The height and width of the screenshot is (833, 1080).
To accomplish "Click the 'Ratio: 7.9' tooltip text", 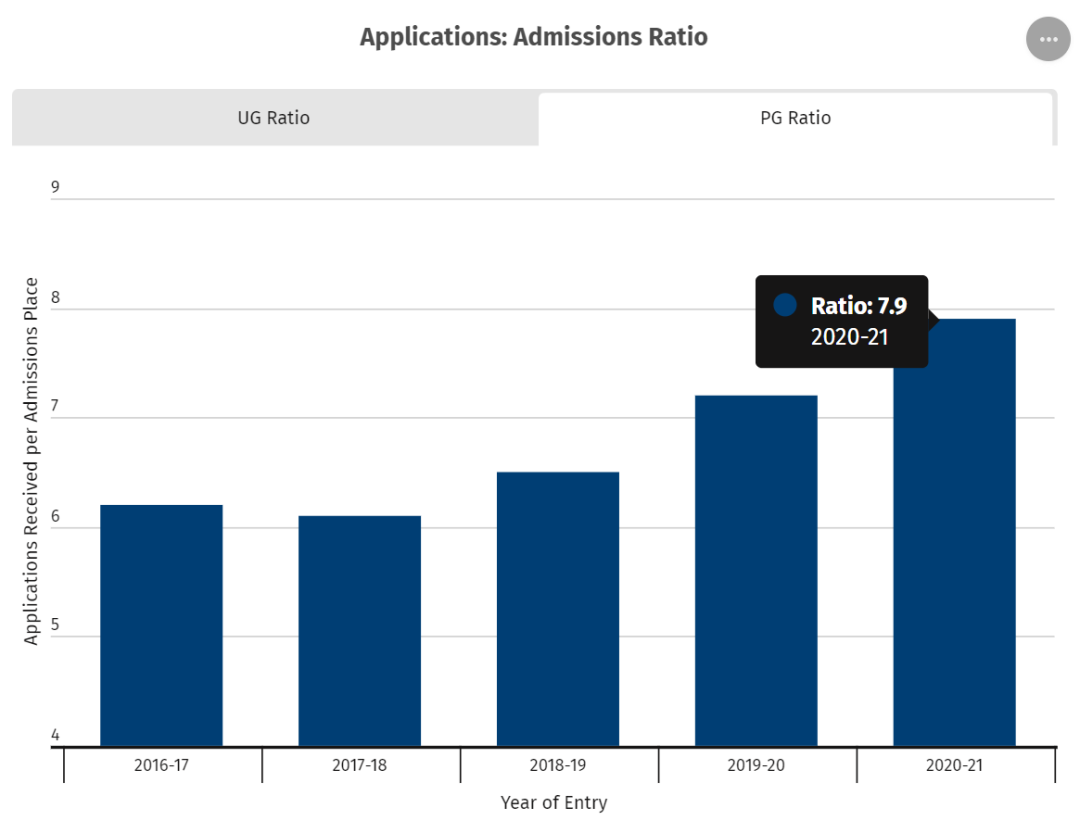I will 858,305.
